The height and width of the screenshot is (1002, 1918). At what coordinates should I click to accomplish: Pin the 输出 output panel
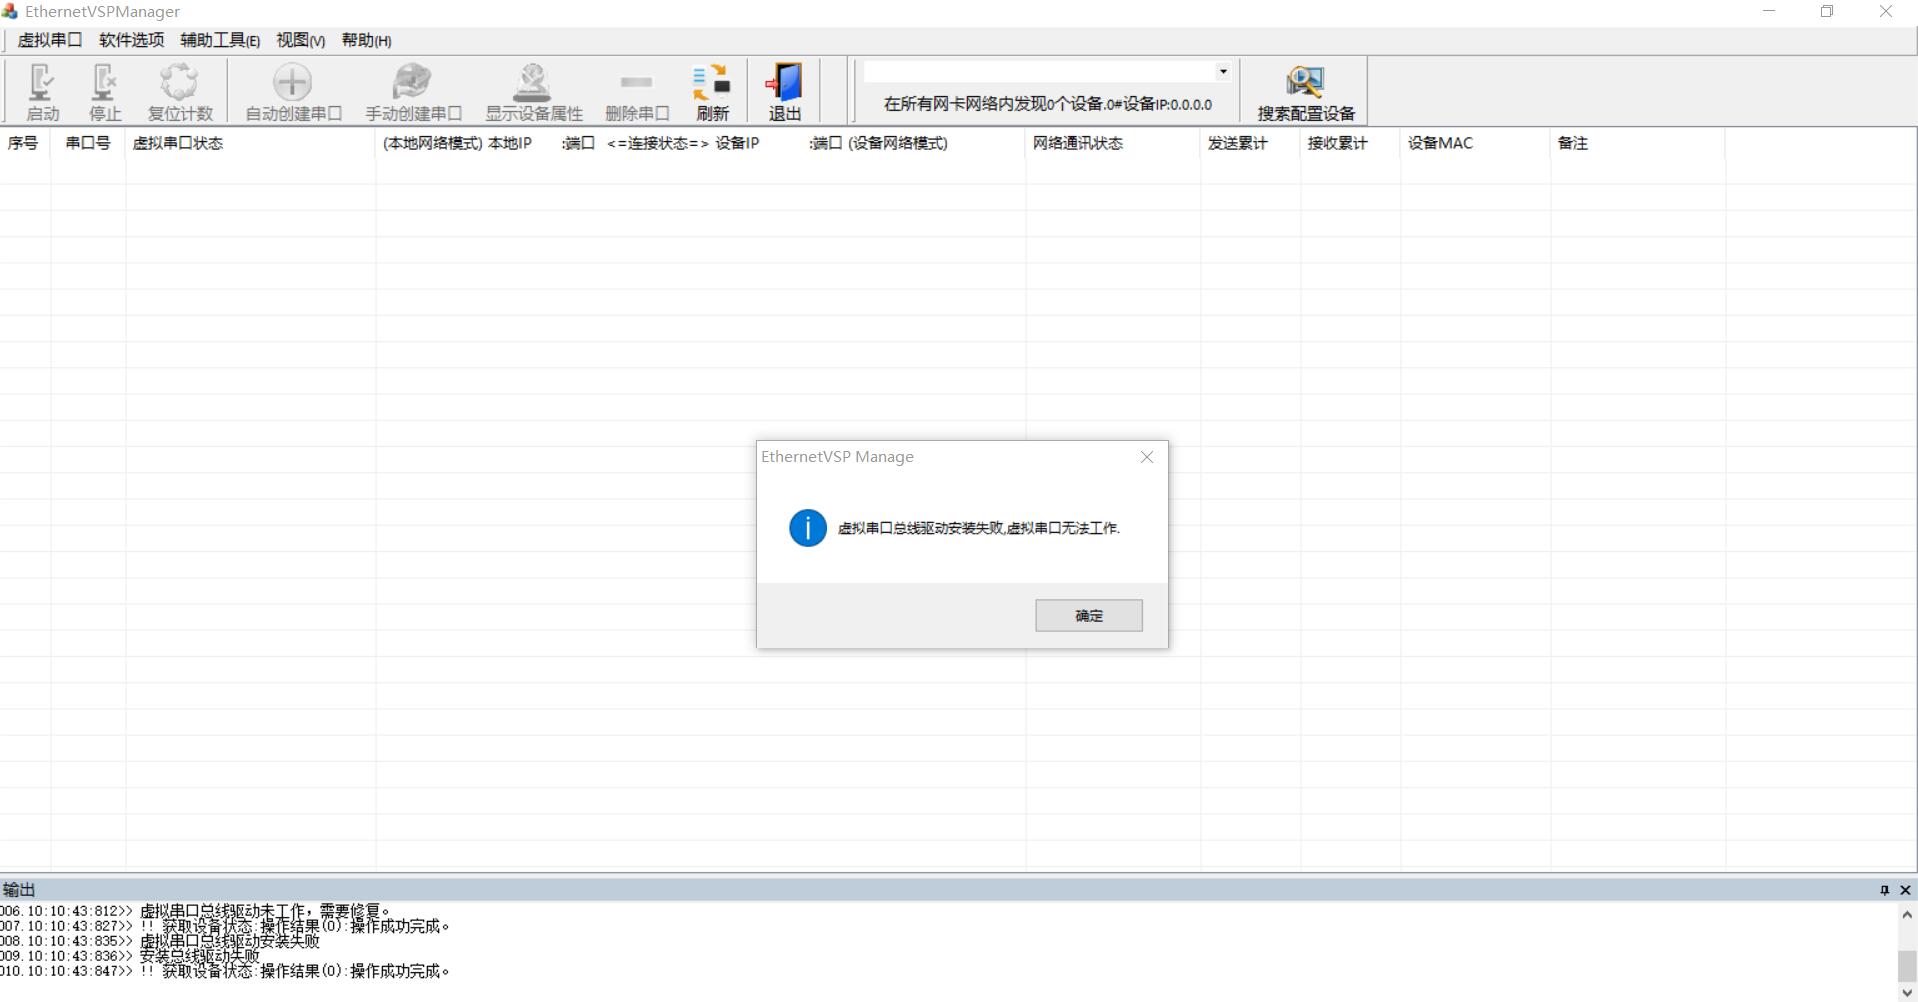pos(1884,890)
